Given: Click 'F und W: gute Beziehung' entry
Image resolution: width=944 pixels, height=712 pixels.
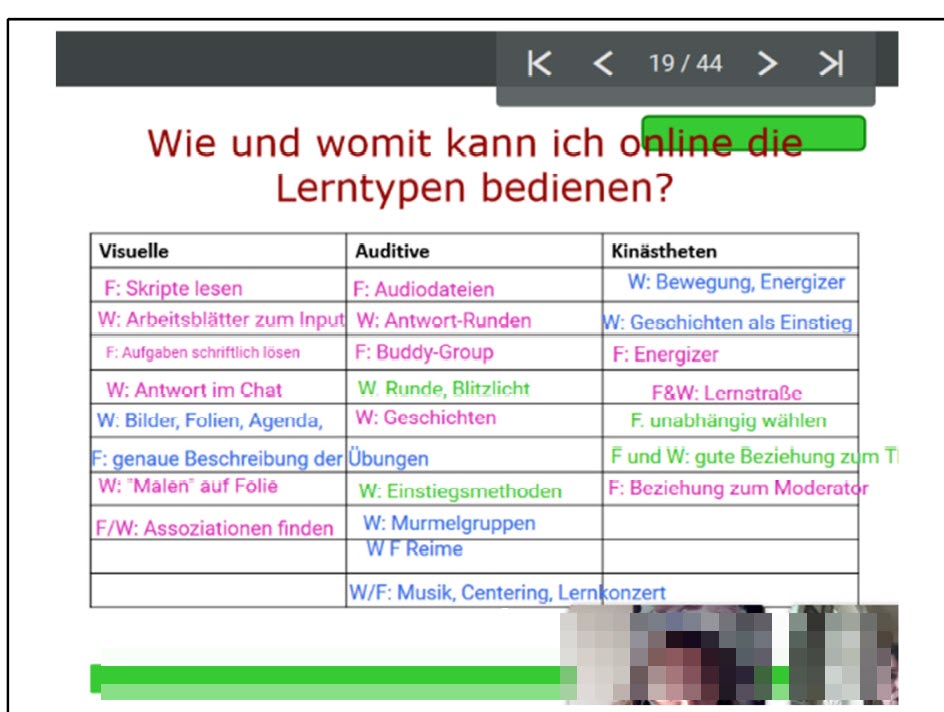Looking at the screenshot, I should click(754, 456).
